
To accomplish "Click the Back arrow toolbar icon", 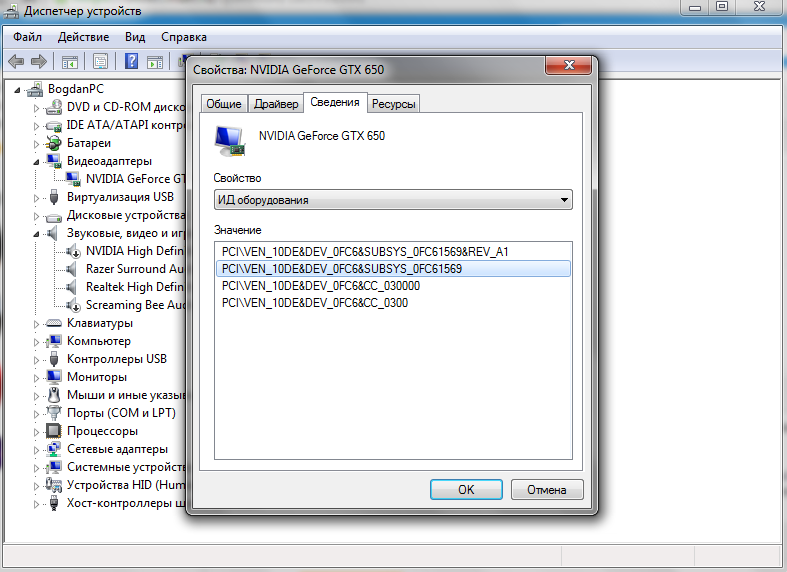I will [x=16, y=62].
